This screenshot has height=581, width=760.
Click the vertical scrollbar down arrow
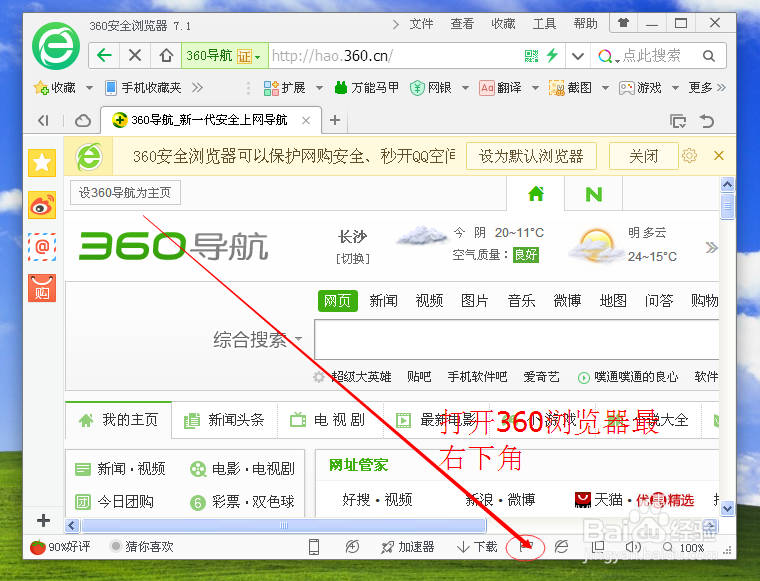[x=727, y=508]
